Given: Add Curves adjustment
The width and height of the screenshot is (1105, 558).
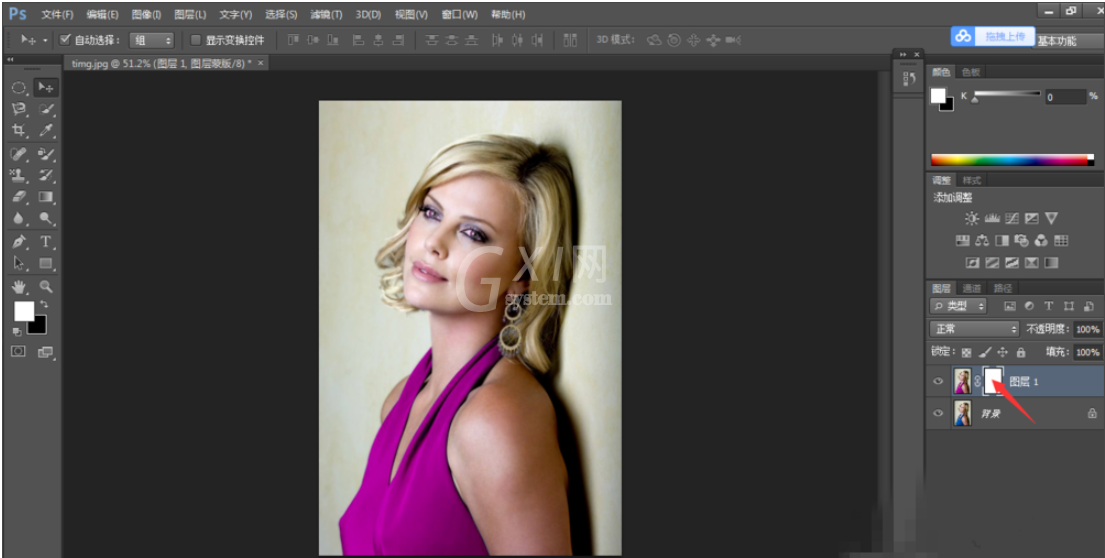Looking at the screenshot, I should 1012,219.
